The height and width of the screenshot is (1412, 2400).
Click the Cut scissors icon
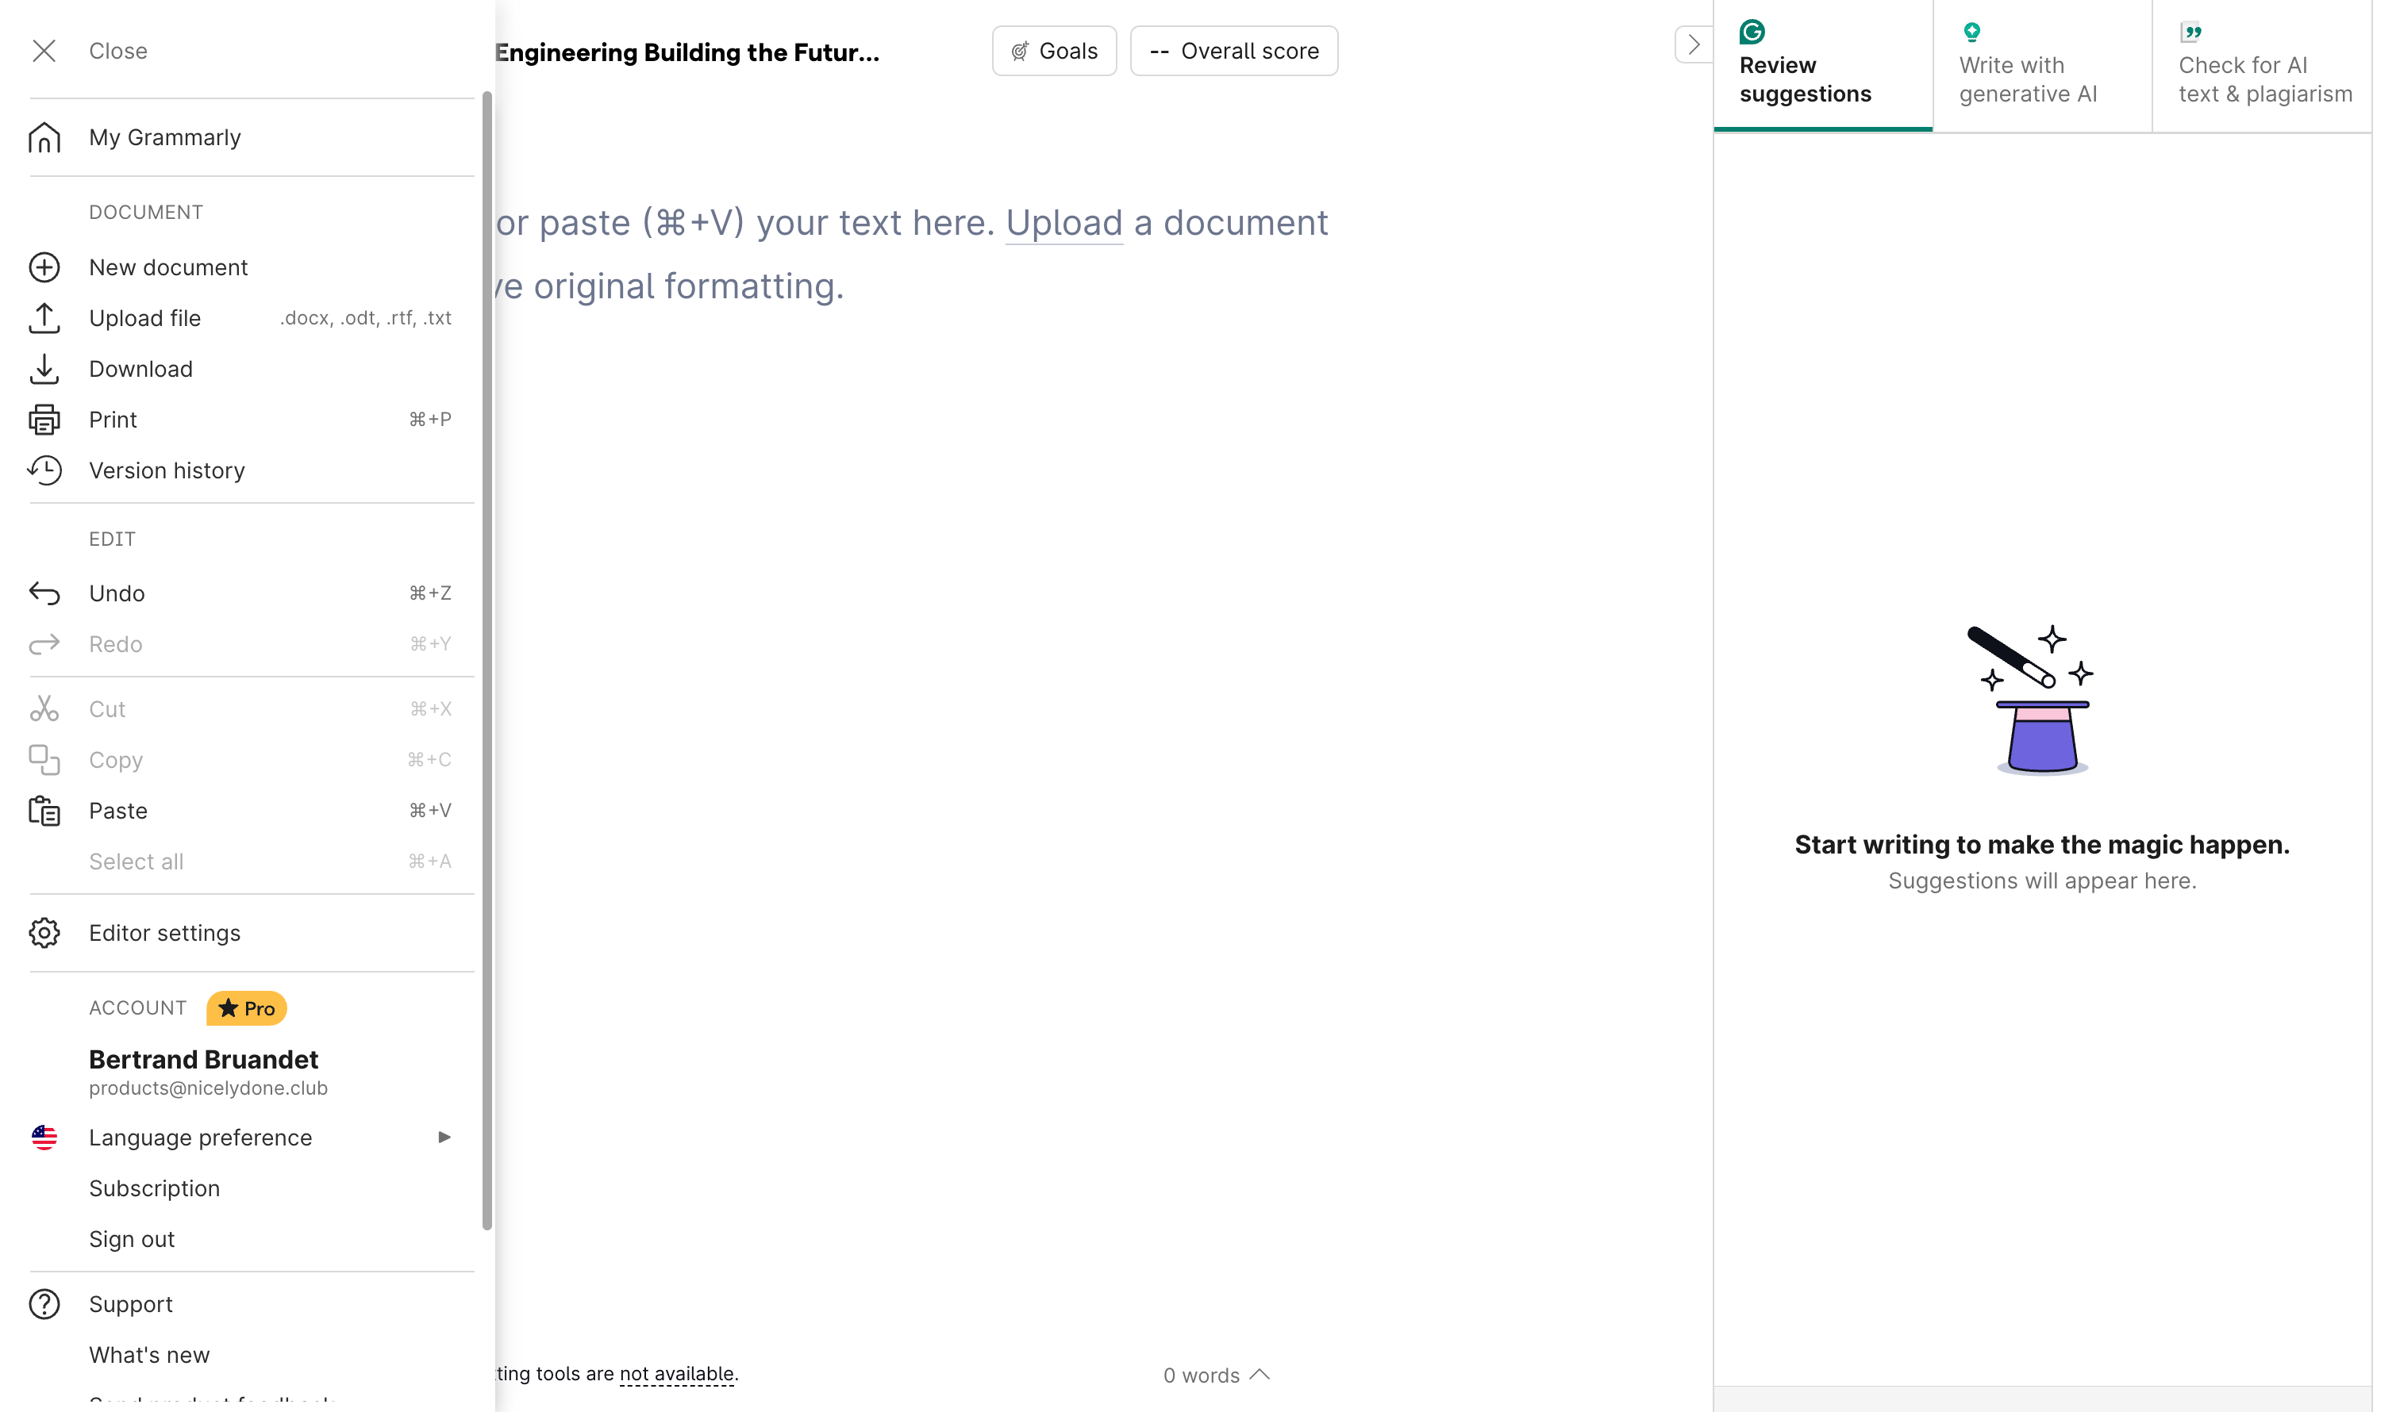pyautogui.click(x=44, y=709)
